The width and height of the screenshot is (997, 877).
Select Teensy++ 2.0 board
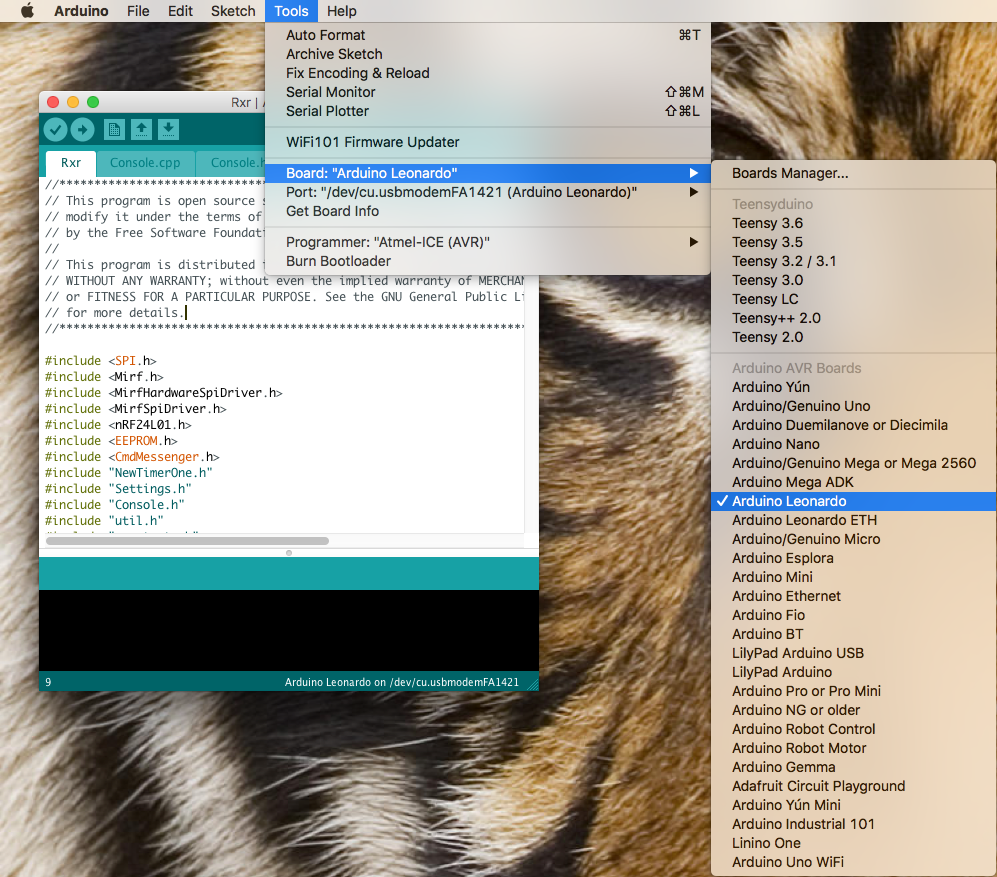click(854, 318)
